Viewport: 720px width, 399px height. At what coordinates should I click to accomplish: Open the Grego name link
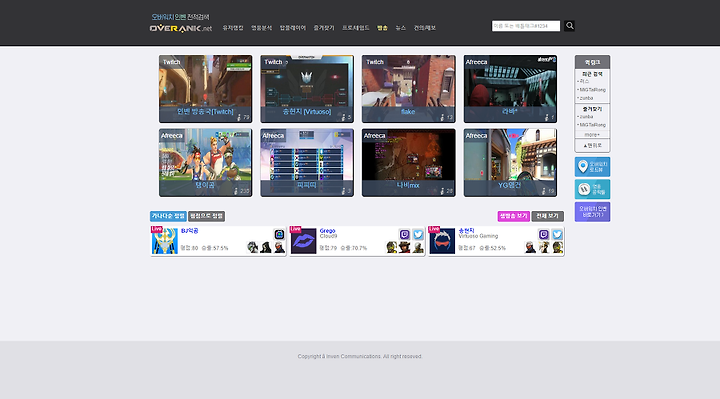327,230
